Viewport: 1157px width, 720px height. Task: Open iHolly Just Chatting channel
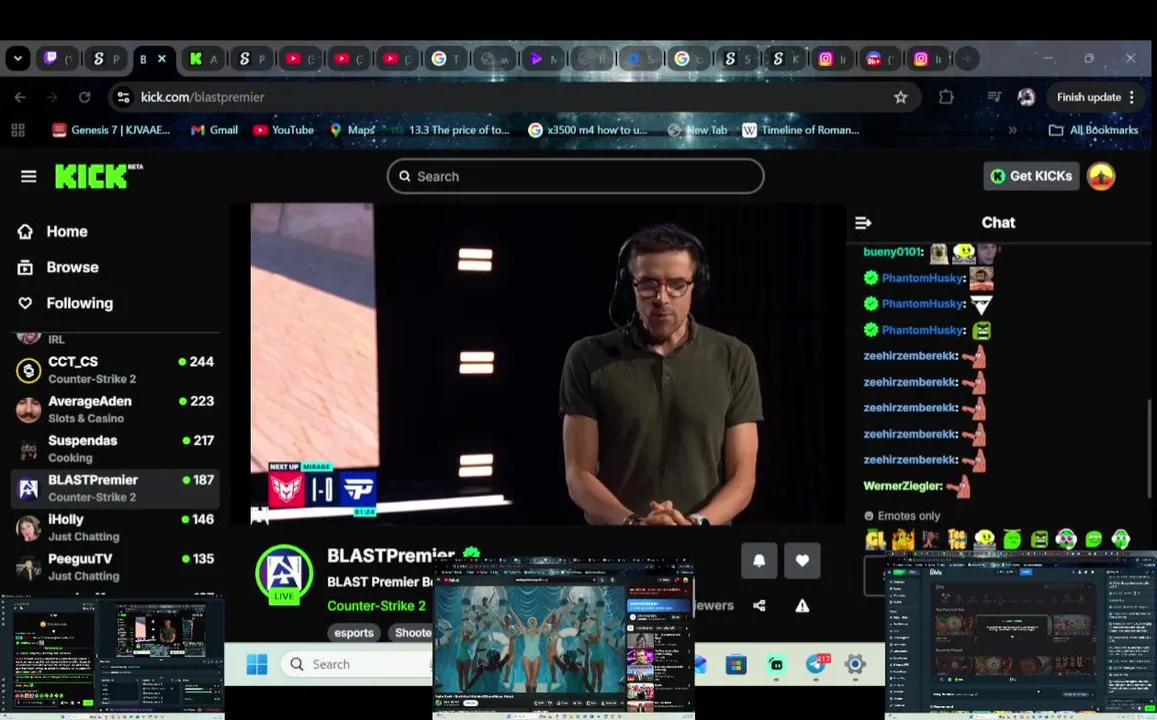(x=114, y=527)
